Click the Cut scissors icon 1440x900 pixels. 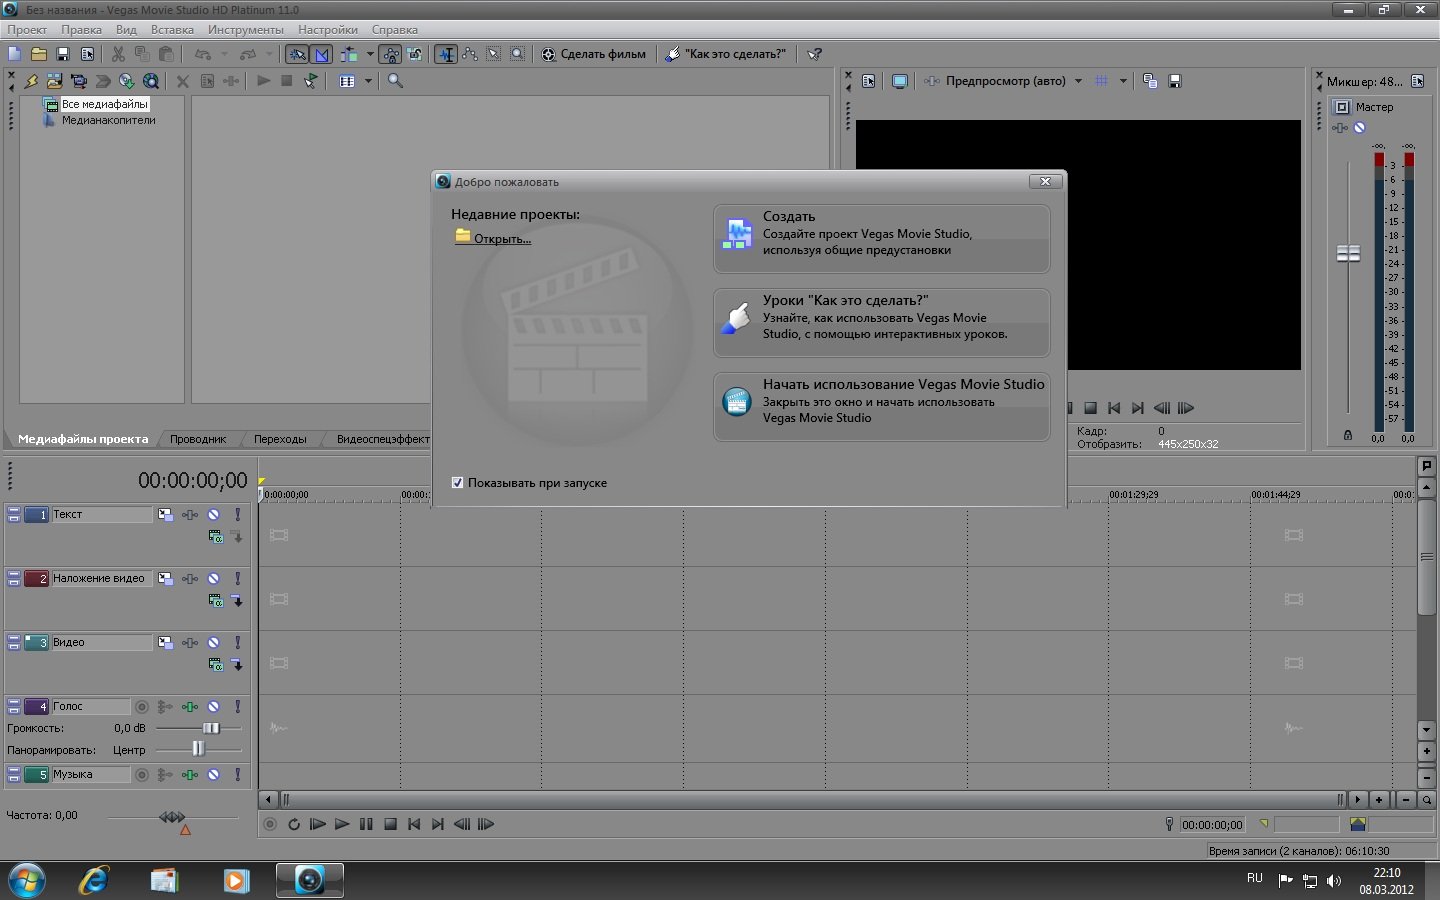pyautogui.click(x=118, y=54)
